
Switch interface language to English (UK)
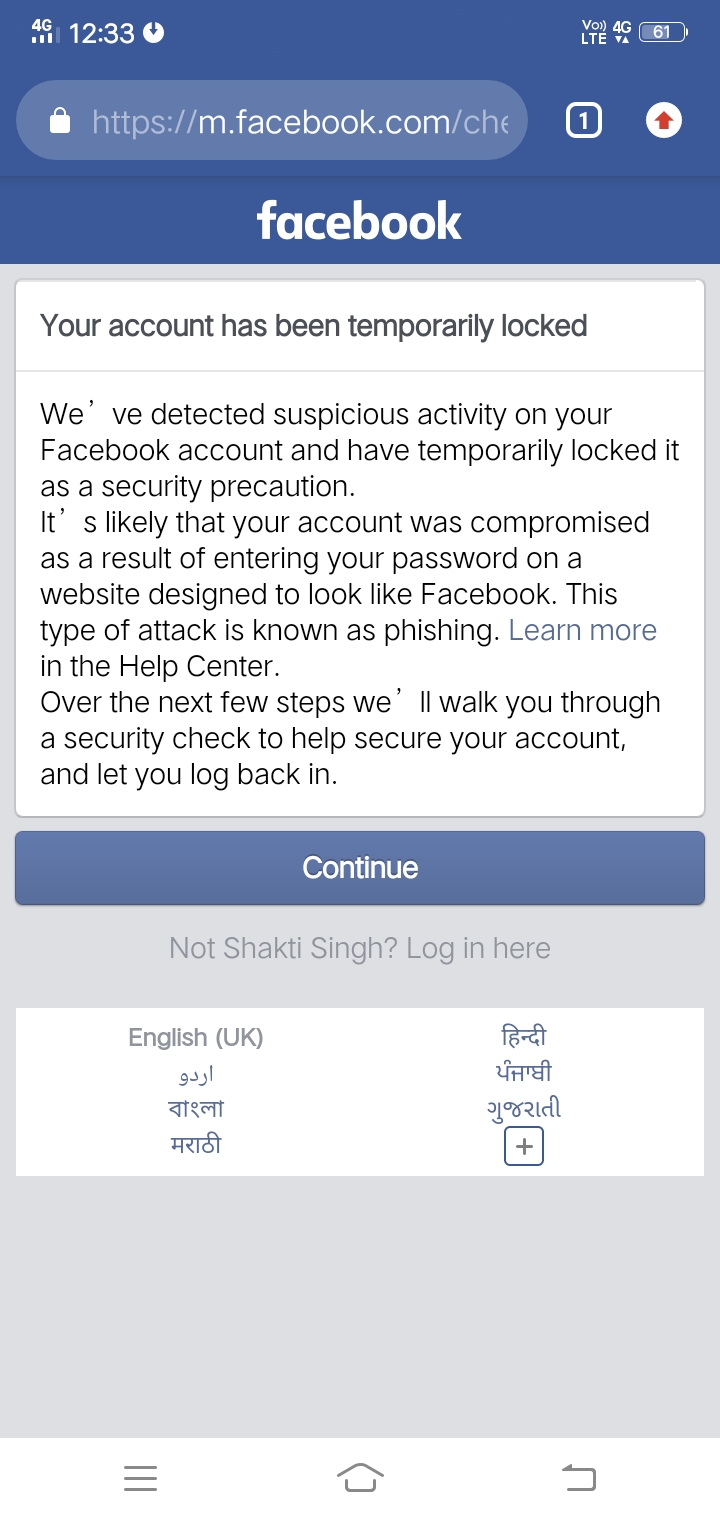click(196, 1038)
